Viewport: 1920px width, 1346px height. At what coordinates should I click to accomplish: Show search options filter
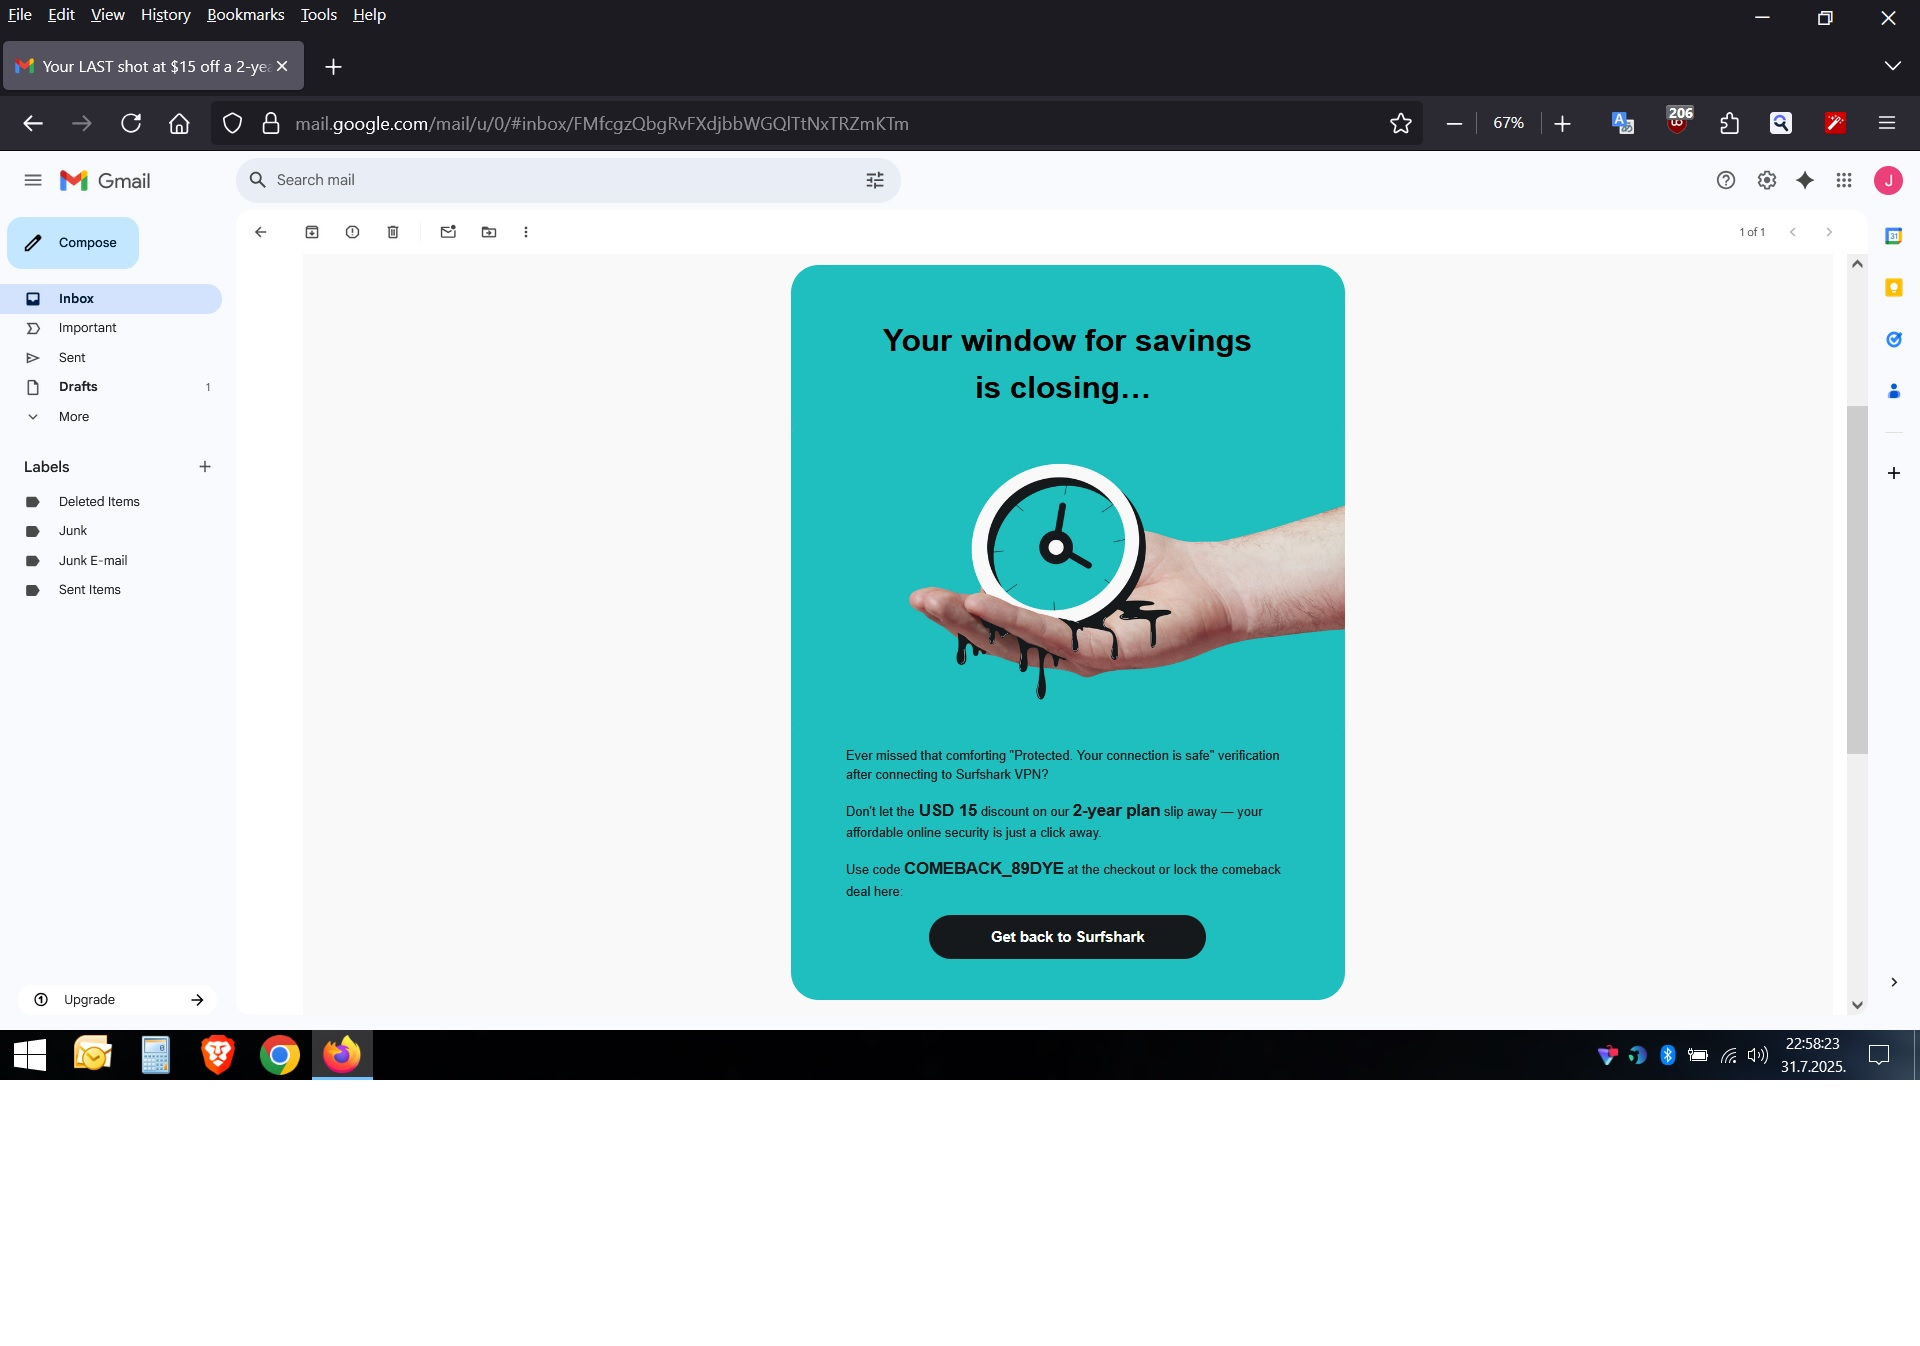875,180
